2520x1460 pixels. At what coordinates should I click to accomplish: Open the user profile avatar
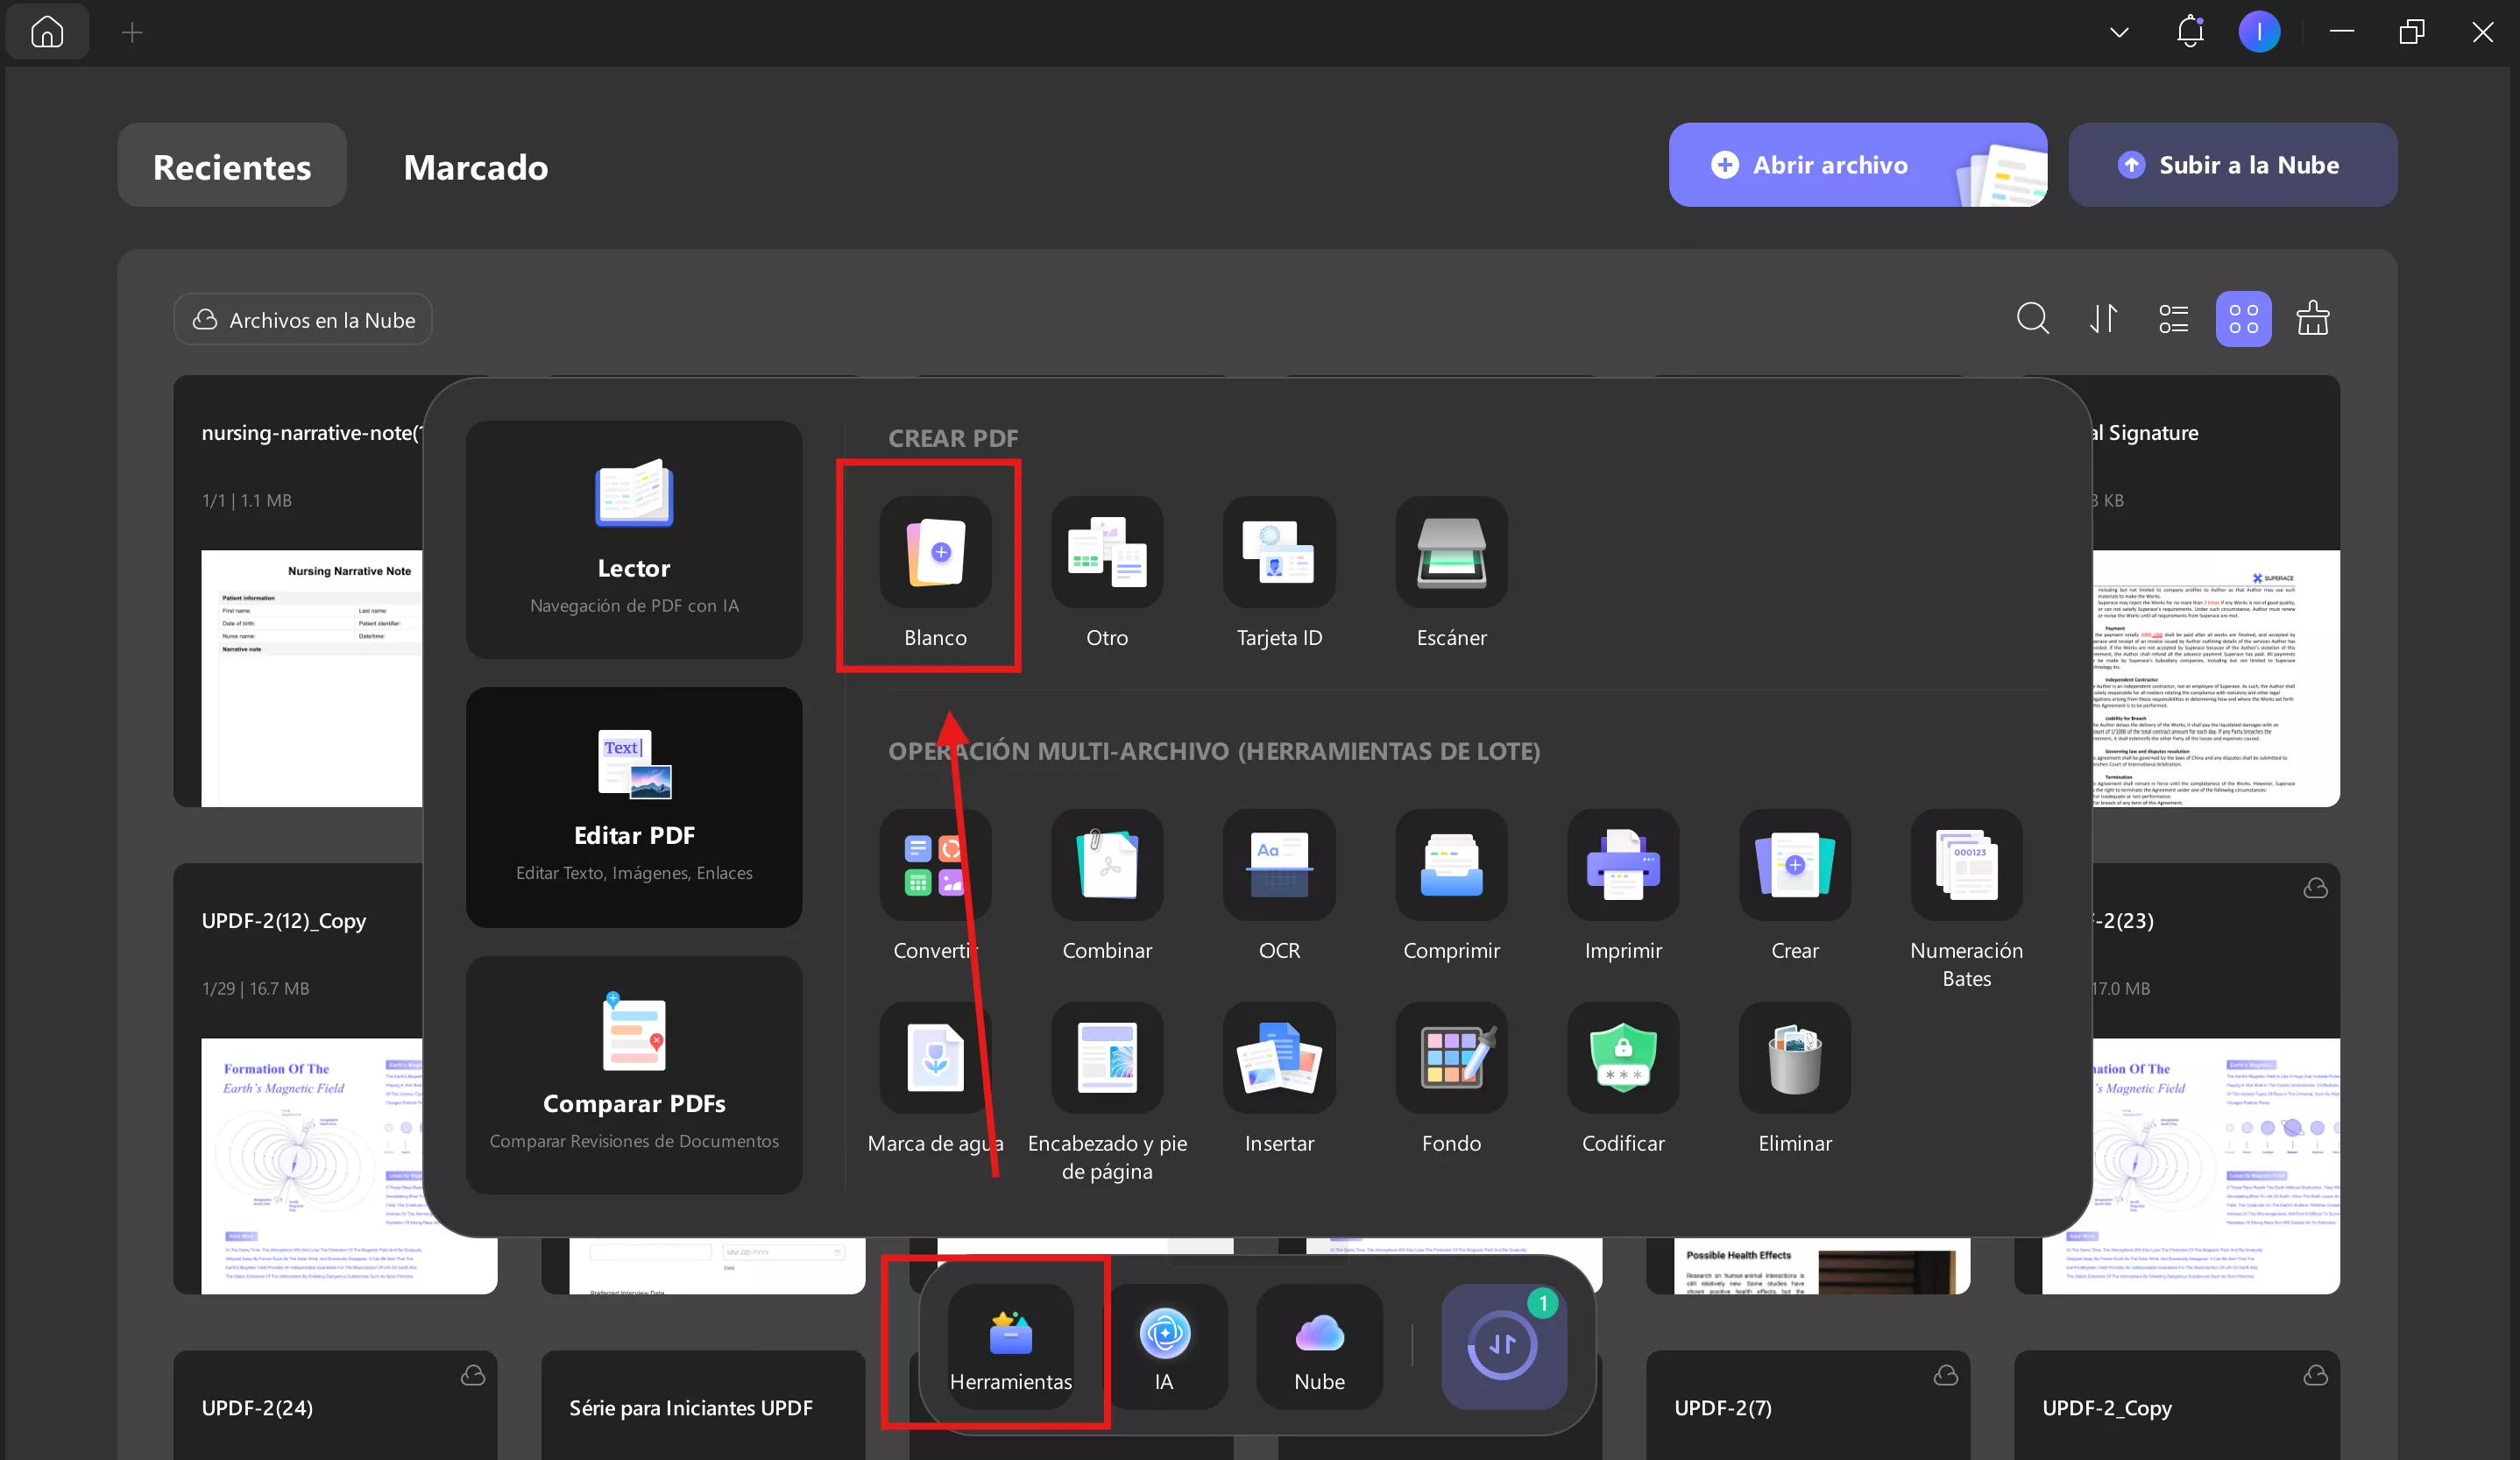coord(2259,32)
